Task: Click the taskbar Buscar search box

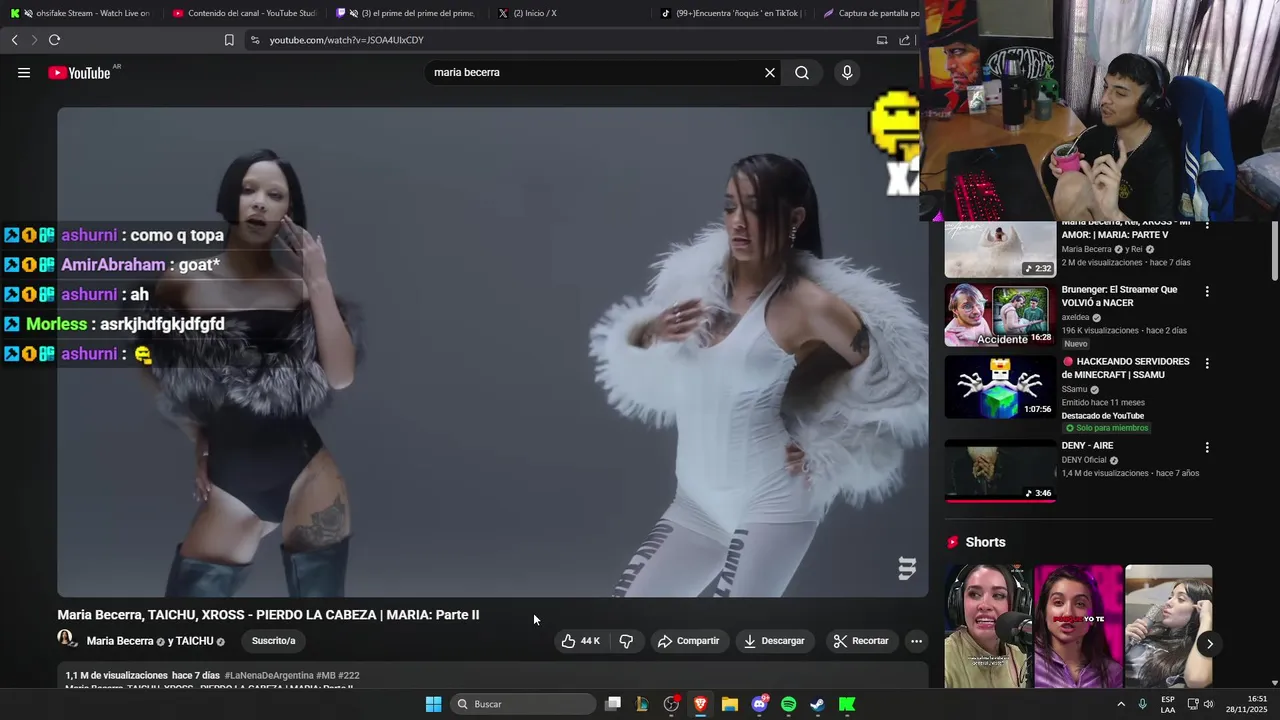Action: [x=524, y=704]
